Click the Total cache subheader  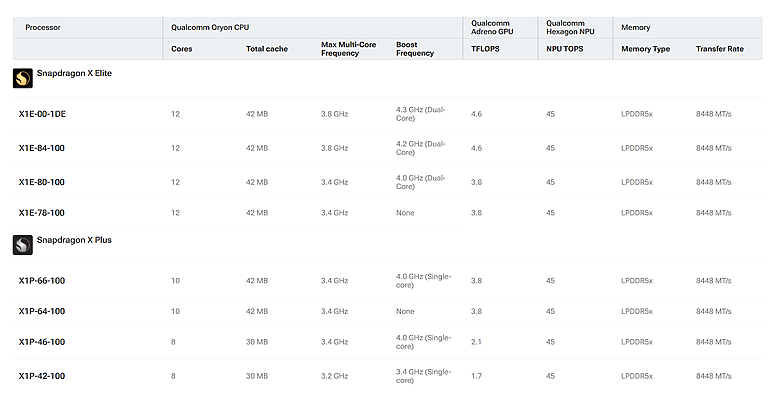tap(267, 49)
